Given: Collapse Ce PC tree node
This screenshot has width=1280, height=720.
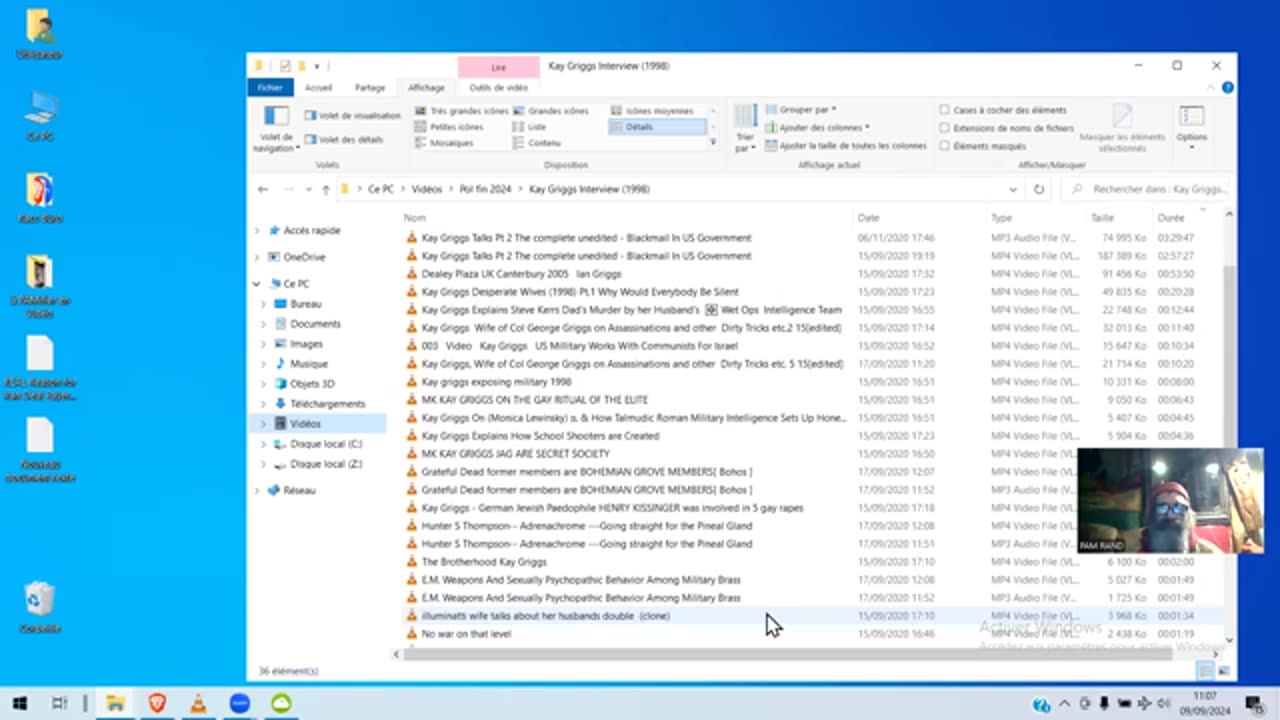Looking at the screenshot, I should pyautogui.click(x=257, y=284).
